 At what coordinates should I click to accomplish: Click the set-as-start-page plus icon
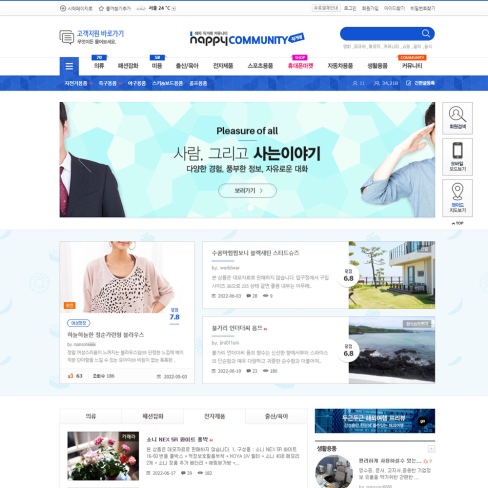[63, 8]
